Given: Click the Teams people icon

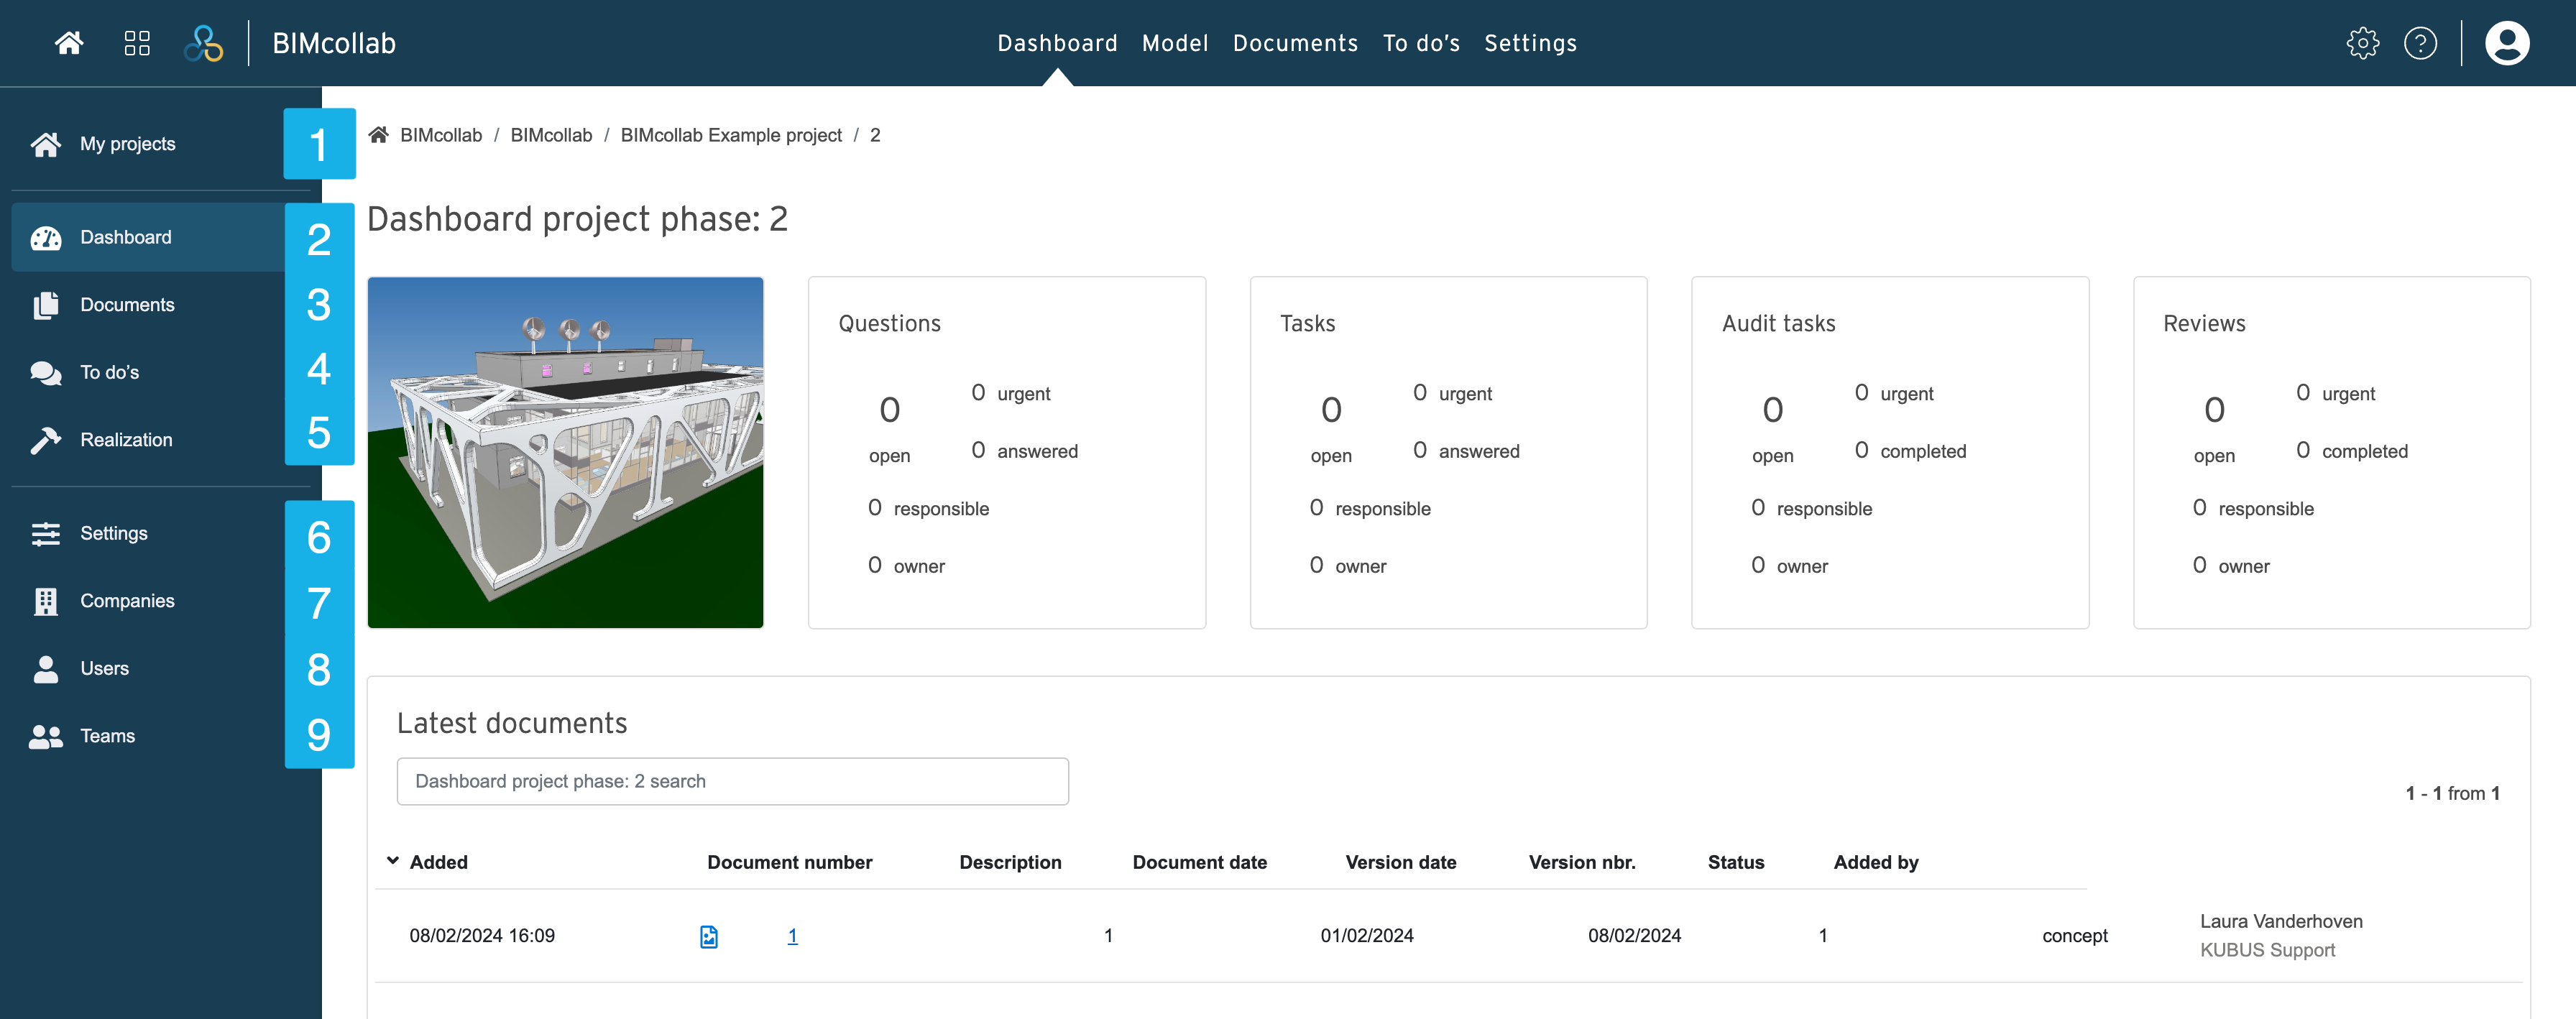Looking at the screenshot, I should (x=46, y=737).
